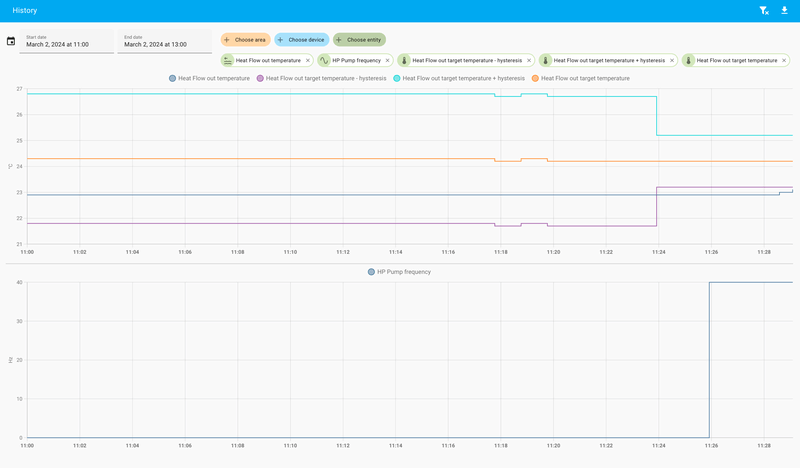Remove Heat Flow out temperature chip

point(308,60)
